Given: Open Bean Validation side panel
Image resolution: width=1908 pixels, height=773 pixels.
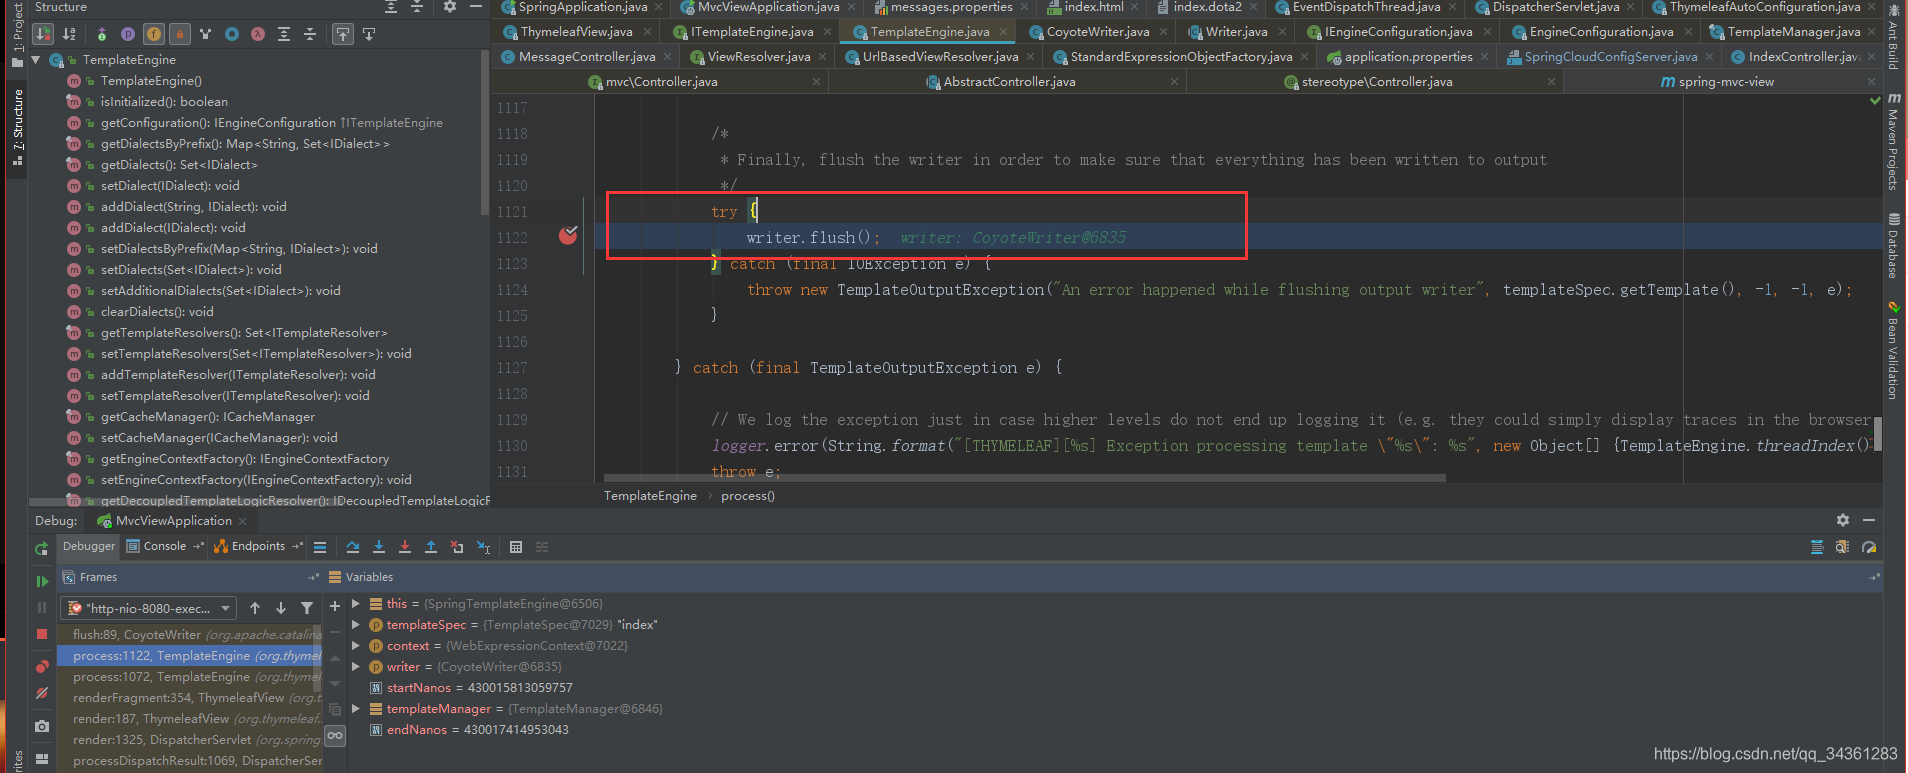Looking at the screenshot, I should 1893,350.
